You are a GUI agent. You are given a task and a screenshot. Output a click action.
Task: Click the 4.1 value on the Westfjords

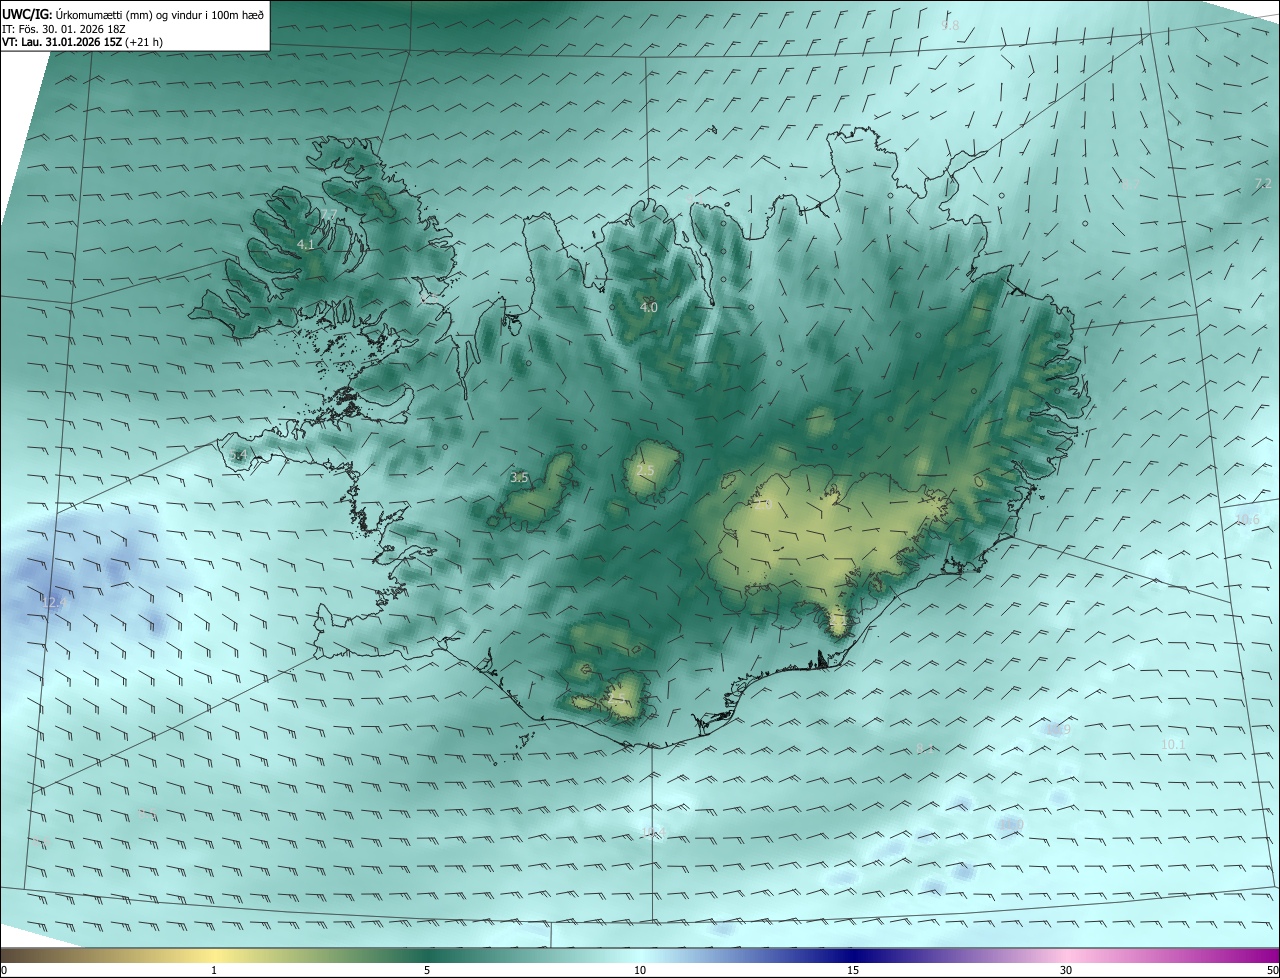click(306, 244)
